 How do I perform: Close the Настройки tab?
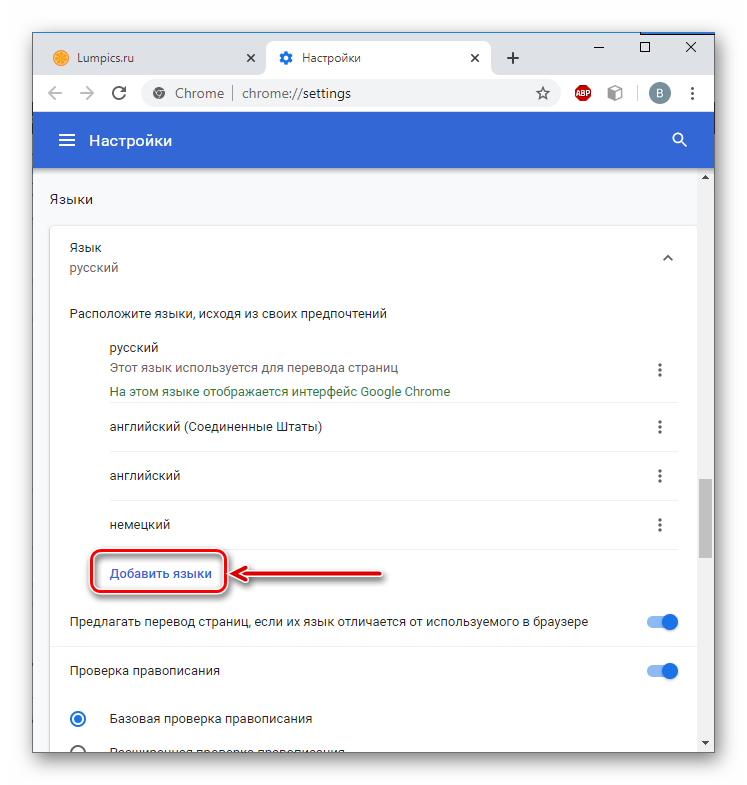(x=475, y=58)
